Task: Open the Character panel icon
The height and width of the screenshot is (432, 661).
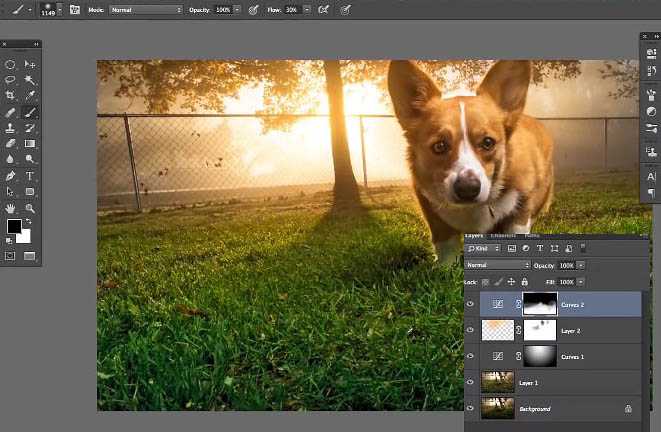Action: point(651,175)
